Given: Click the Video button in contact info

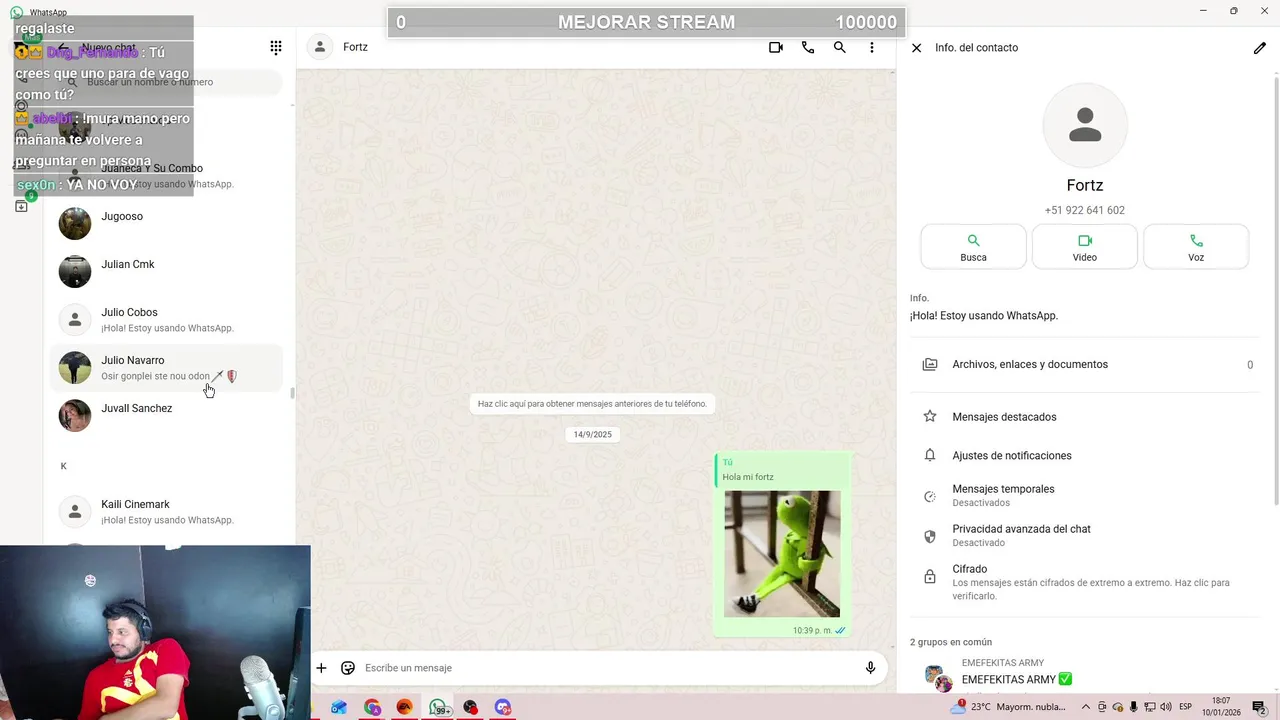Looking at the screenshot, I should pos(1085,247).
